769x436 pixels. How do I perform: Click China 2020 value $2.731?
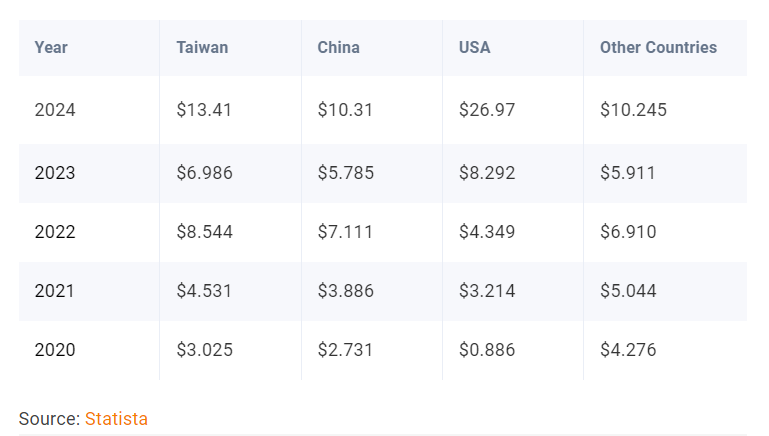(x=345, y=350)
